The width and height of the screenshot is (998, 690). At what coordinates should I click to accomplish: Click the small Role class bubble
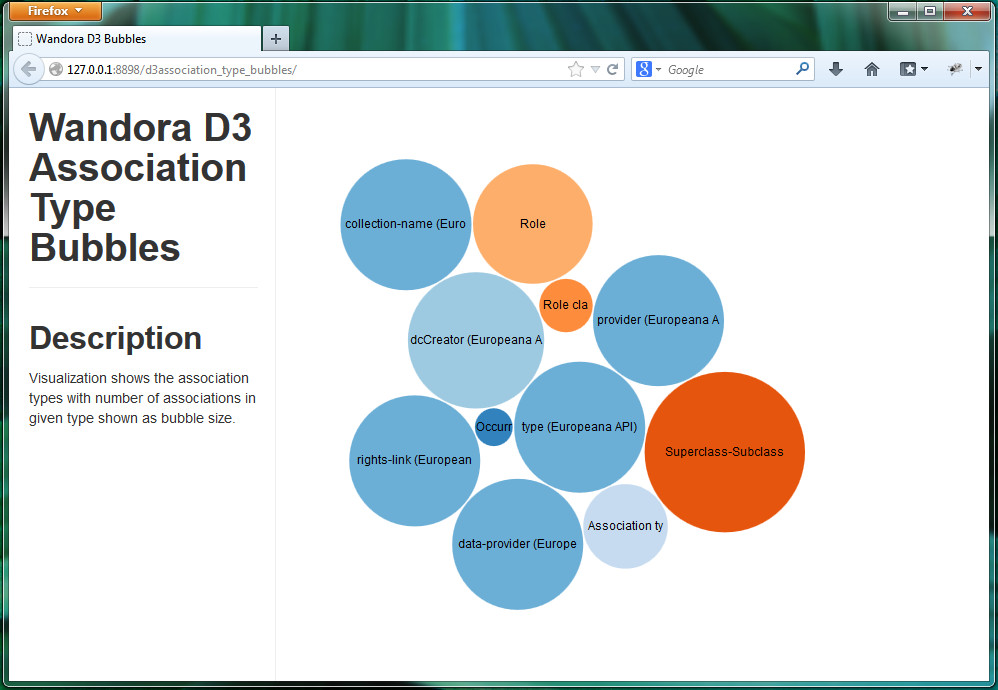(565, 305)
